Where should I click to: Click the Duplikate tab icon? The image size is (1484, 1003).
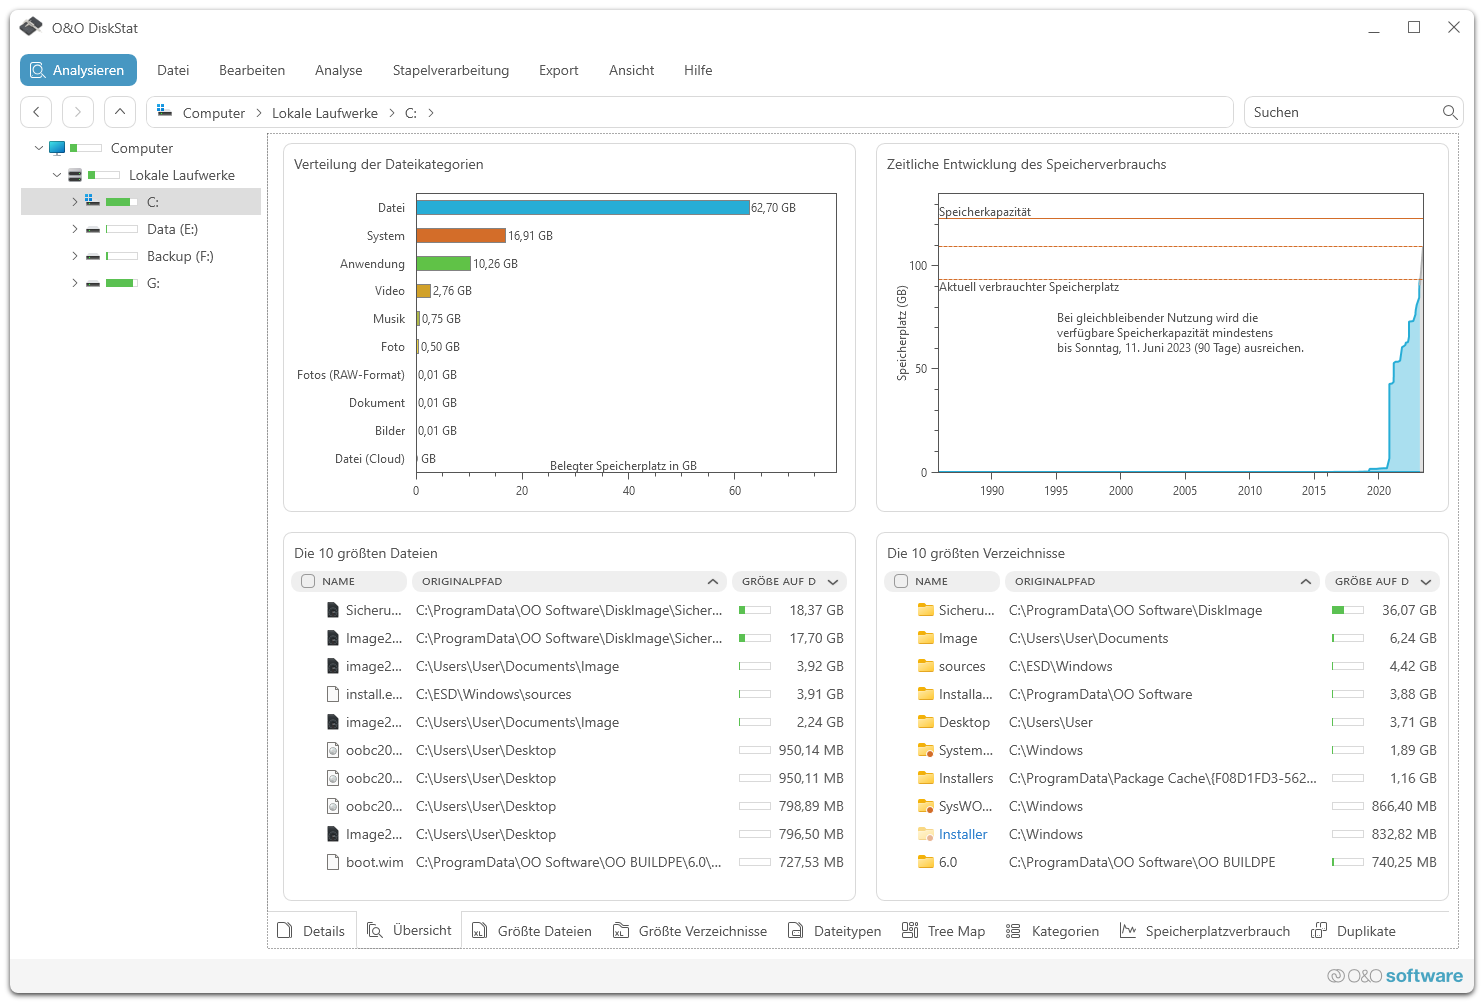click(x=1319, y=930)
